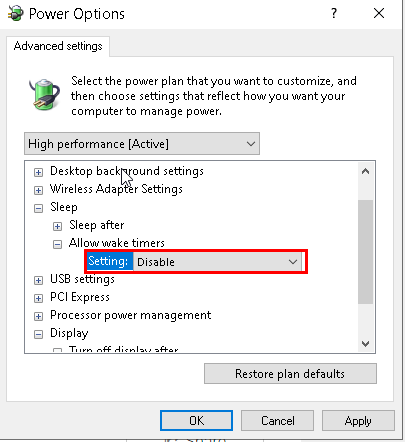
Task: Collapse the Sleep tree node
Action: click(x=38, y=208)
